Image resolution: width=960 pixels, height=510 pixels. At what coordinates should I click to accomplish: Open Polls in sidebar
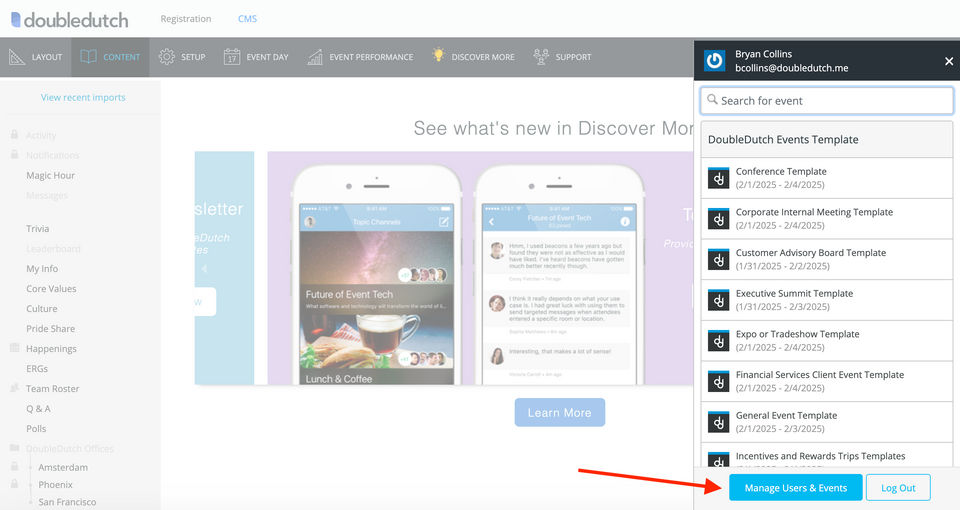[36, 429]
